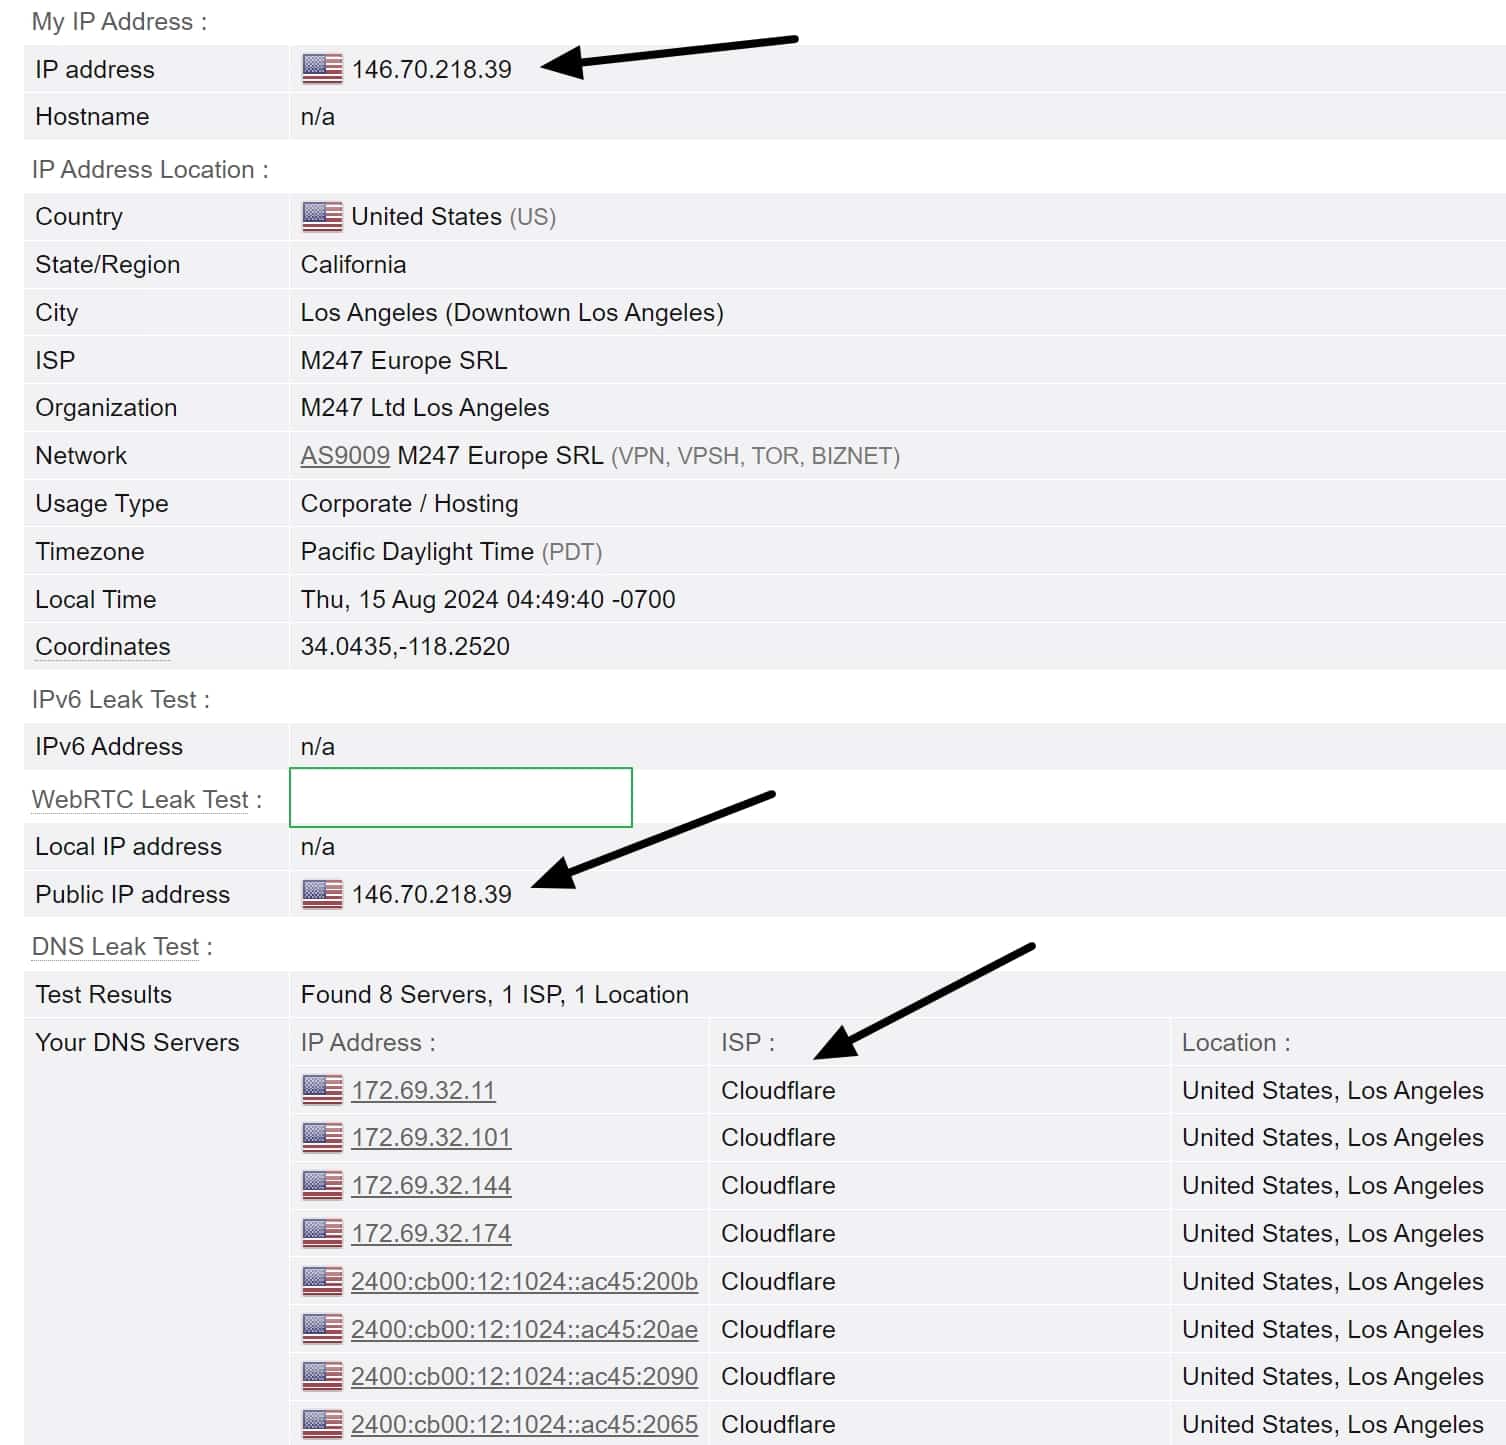Viewport: 1506px width, 1445px height.
Task: Click the flag icon beside Public IP address
Action: tap(322, 894)
